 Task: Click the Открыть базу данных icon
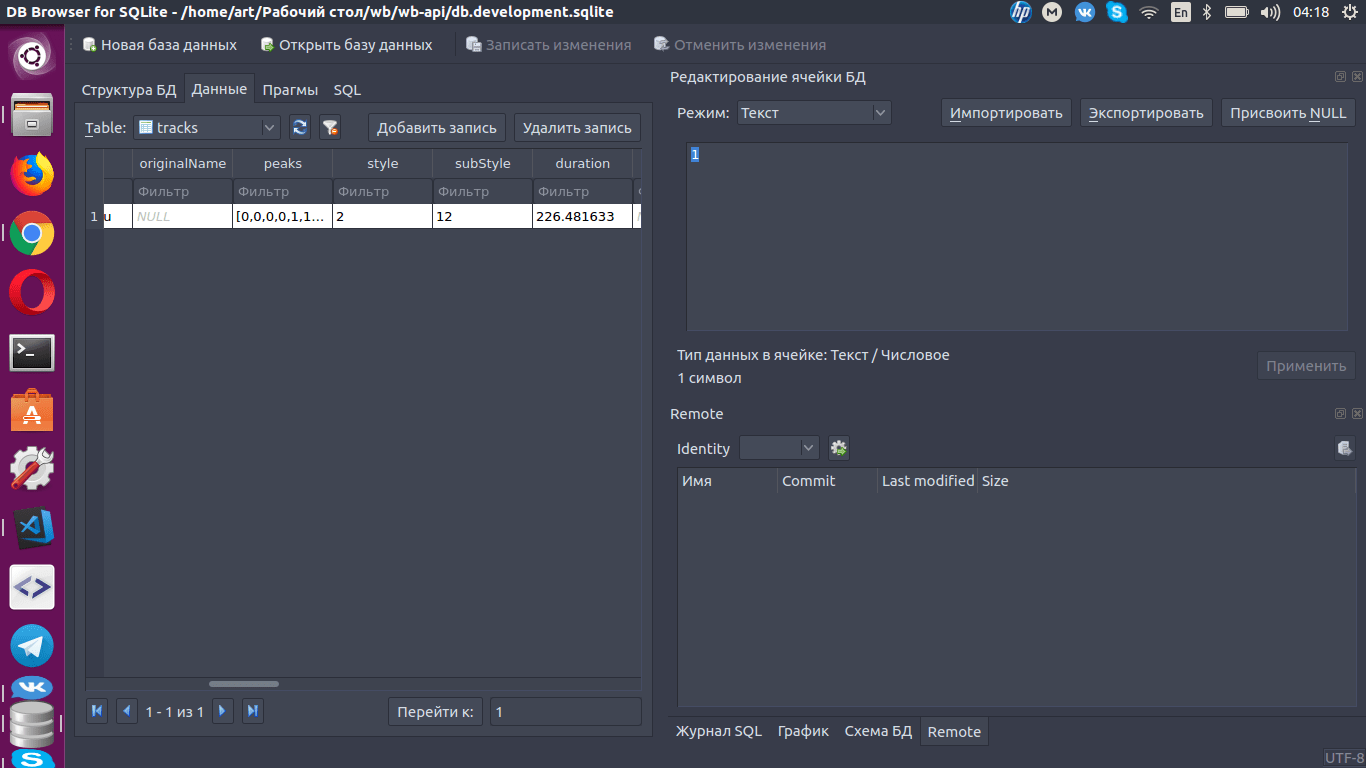(x=267, y=44)
